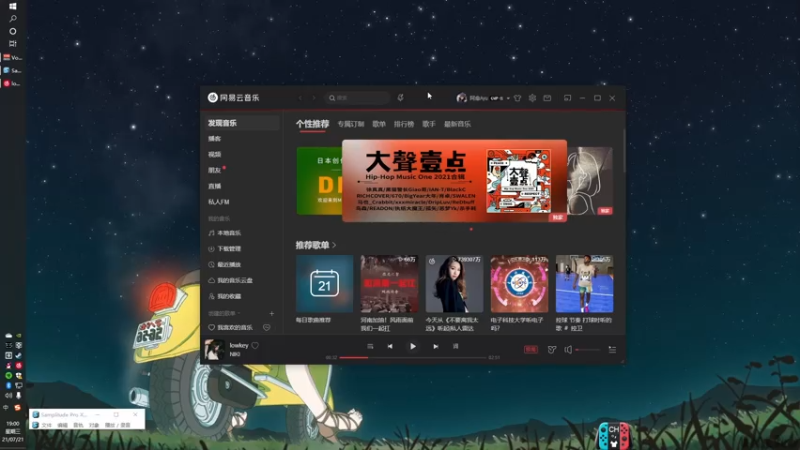Image resolution: width=800 pixels, height=450 pixels.
Task: Expand the 推荐歌单 section chevron
Action: [x=334, y=245]
